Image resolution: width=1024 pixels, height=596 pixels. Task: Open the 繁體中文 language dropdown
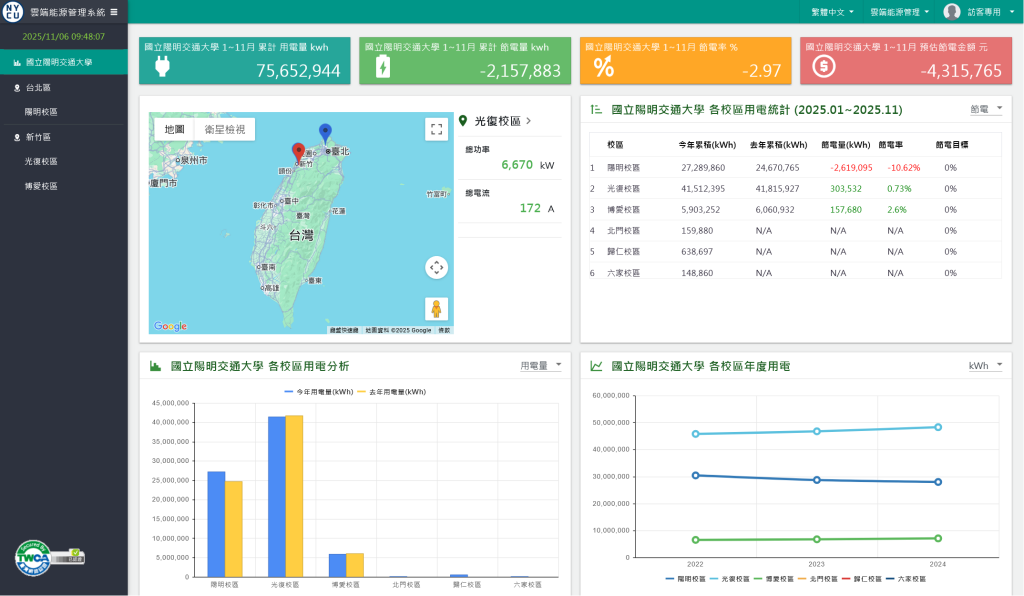(830, 12)
